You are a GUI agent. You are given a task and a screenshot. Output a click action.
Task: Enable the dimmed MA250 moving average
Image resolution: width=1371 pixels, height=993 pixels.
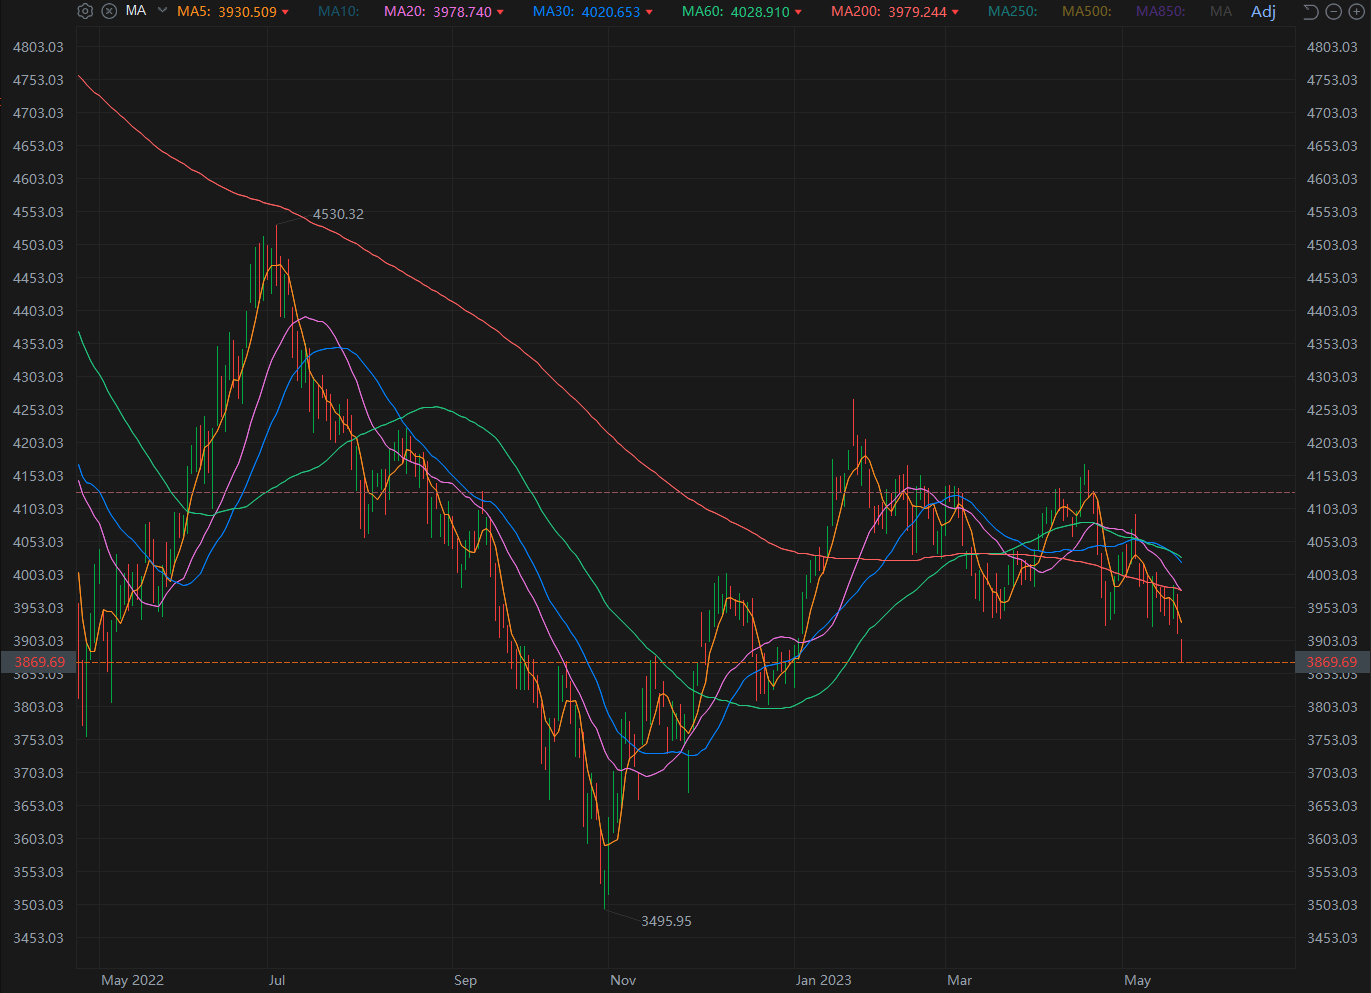pyautogui.click(x=1013, y=12)
